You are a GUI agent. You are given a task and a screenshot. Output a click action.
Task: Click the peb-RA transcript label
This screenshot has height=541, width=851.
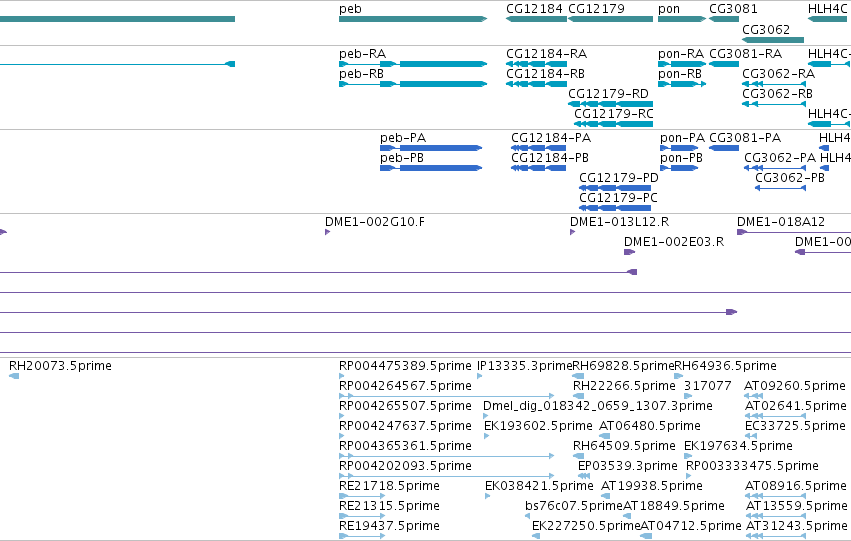[x=363, y=54]
